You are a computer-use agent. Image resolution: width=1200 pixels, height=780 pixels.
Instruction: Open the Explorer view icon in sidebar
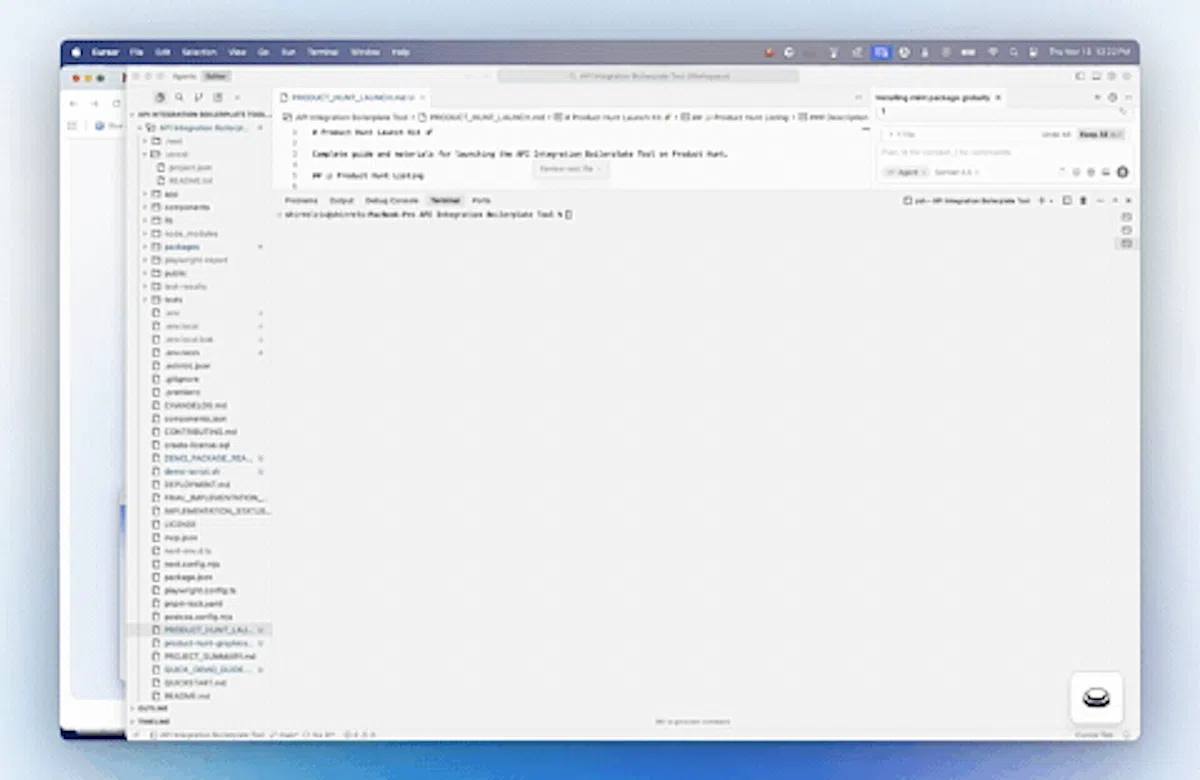click(x=160, y=97)
